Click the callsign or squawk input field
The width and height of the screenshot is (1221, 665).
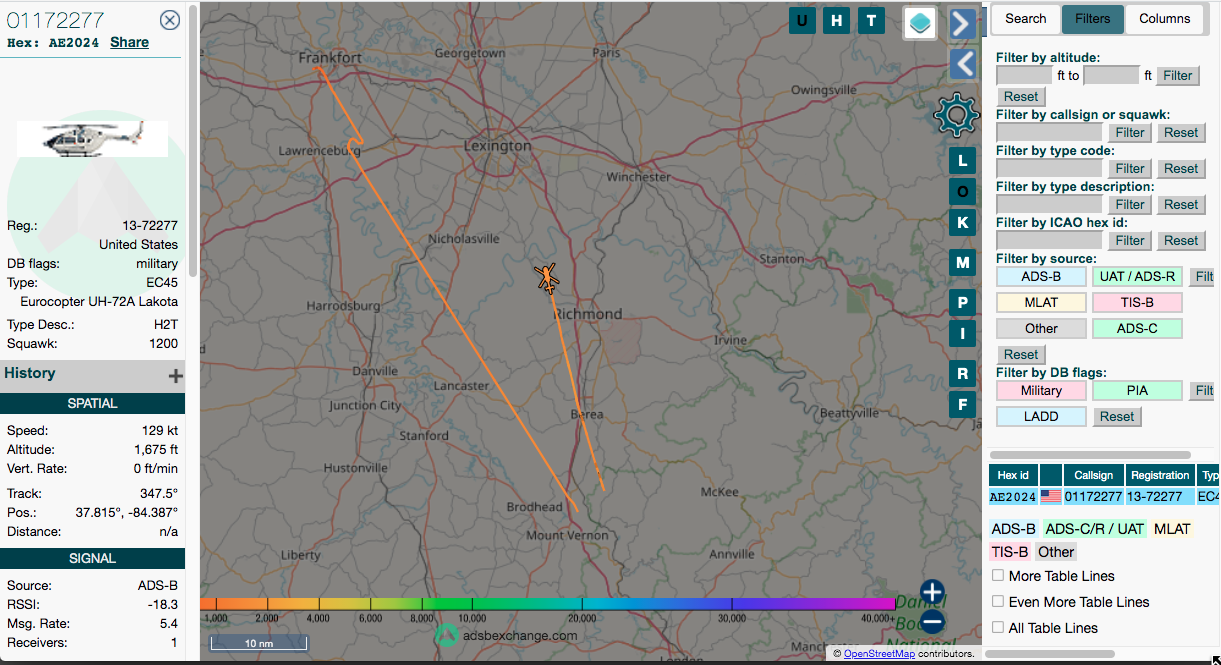1050,132
